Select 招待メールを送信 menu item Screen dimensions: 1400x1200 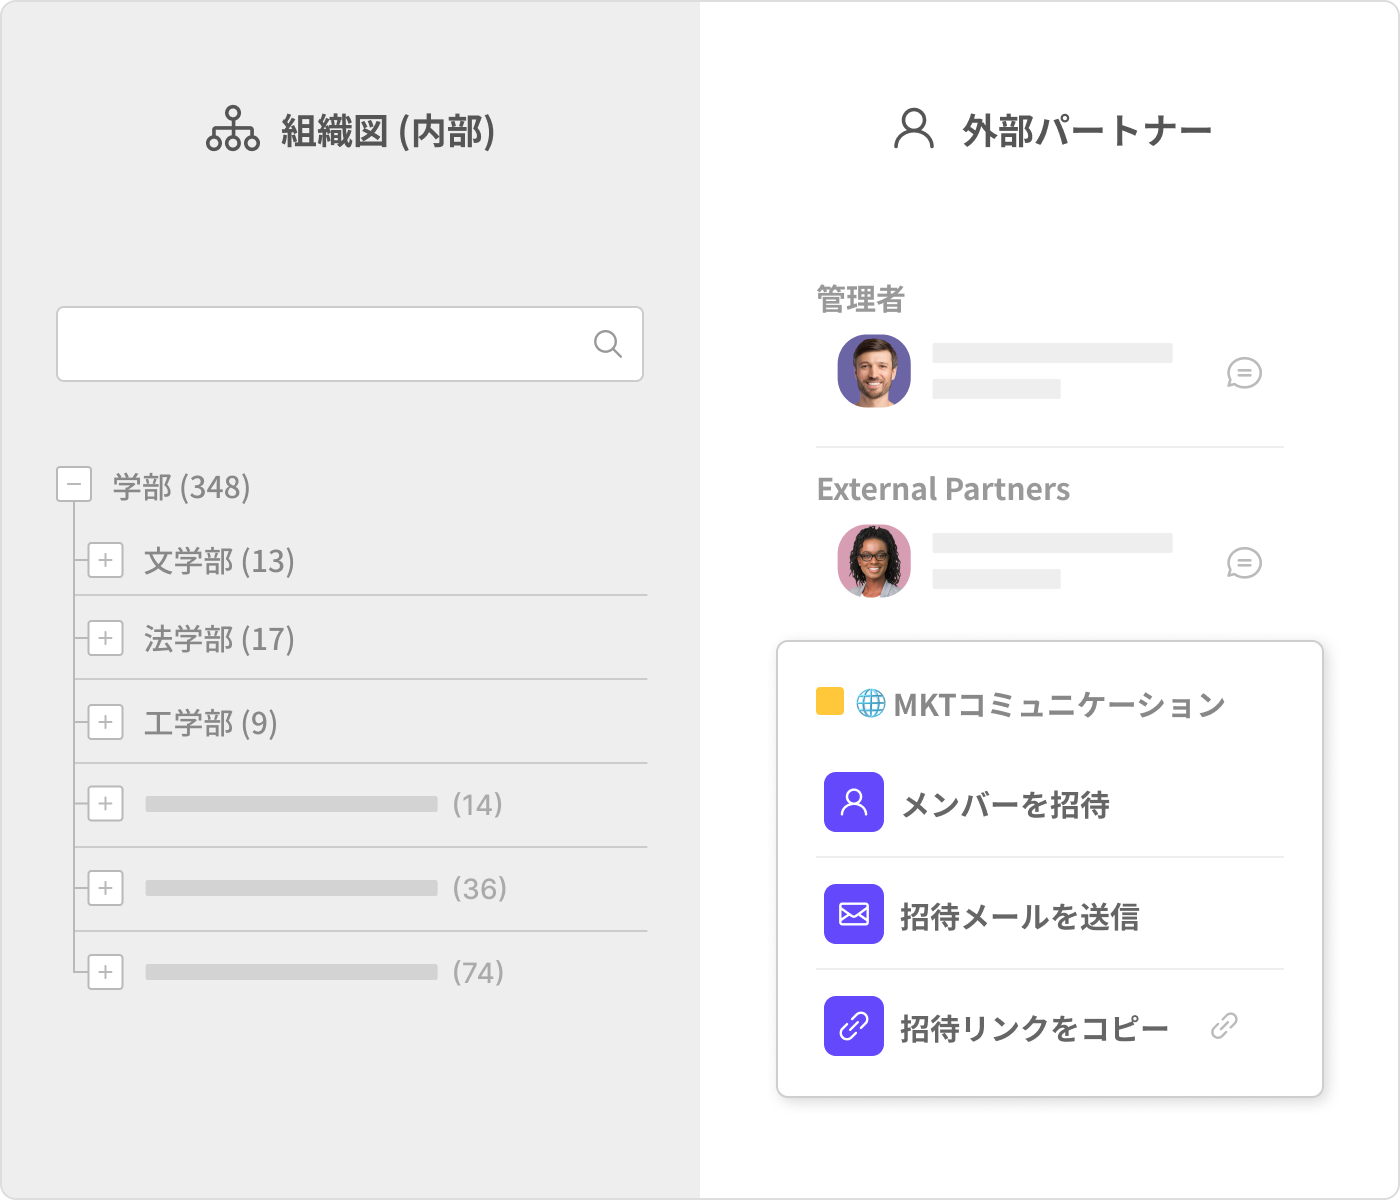[x=1019, y=916]
